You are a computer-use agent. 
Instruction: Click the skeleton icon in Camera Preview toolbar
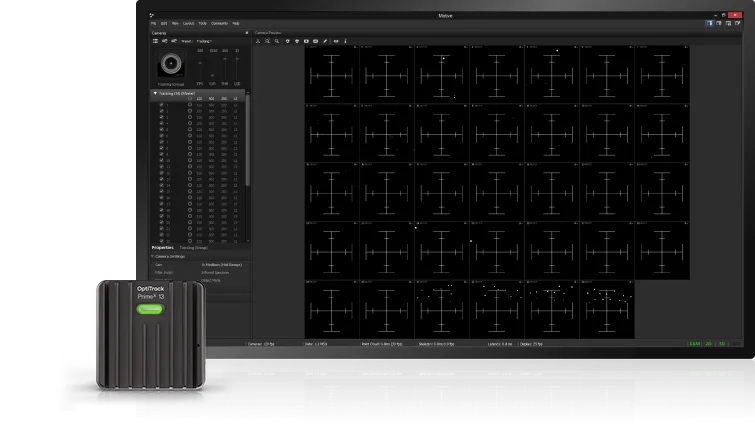pyautogui.click(x=258, y=41)
